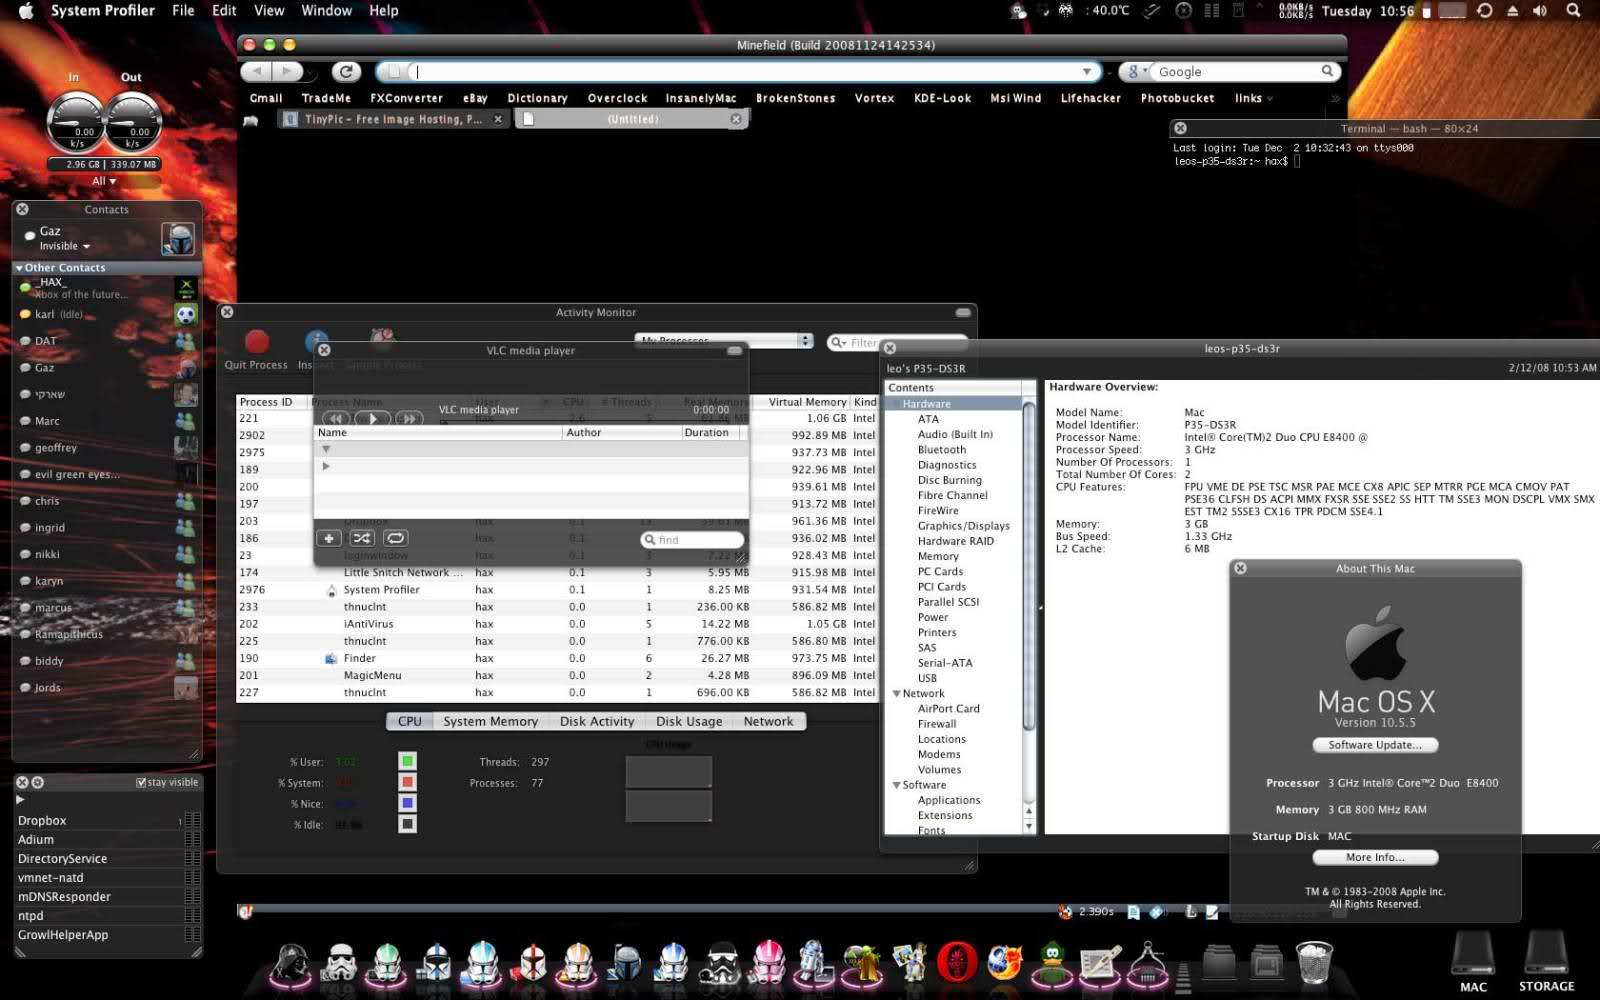Viewport: 1600px width, 1000px height.
Task: Open the Help menu
Action: (384, 11)
